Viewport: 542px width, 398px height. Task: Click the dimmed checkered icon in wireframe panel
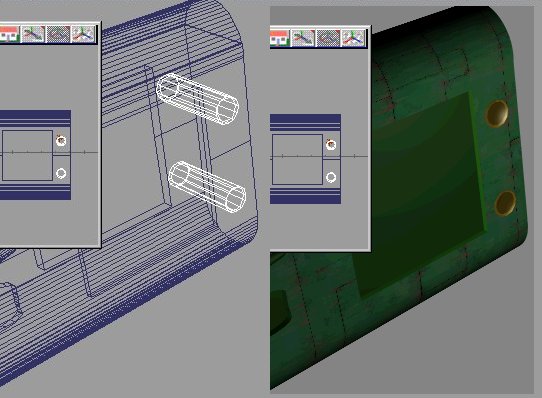(58, 34)
